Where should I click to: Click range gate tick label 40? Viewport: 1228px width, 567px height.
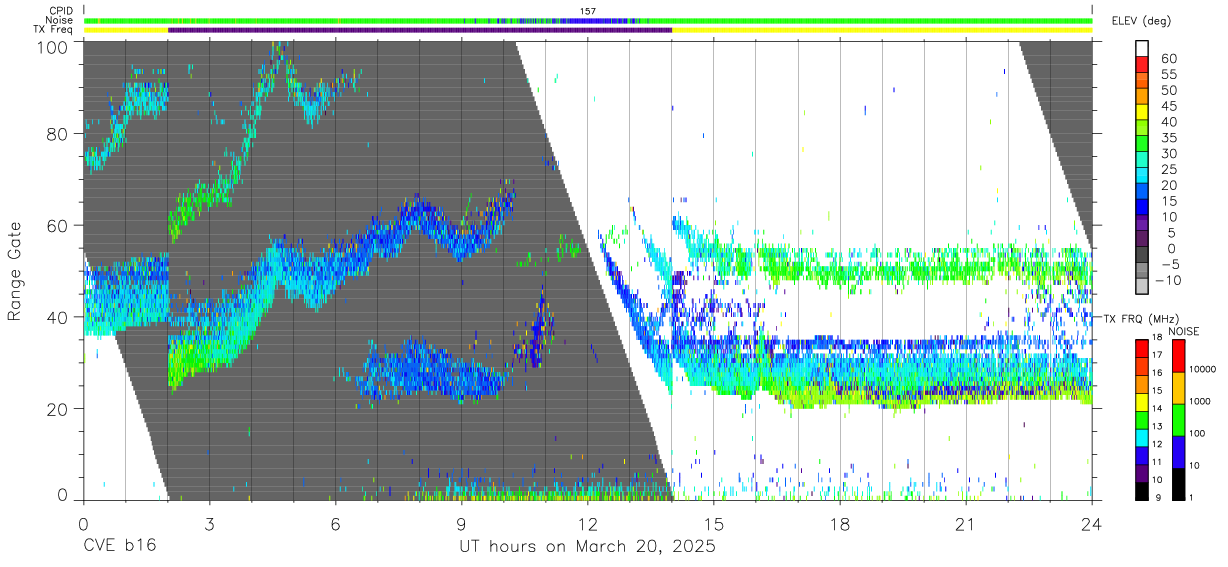point(59,317)
